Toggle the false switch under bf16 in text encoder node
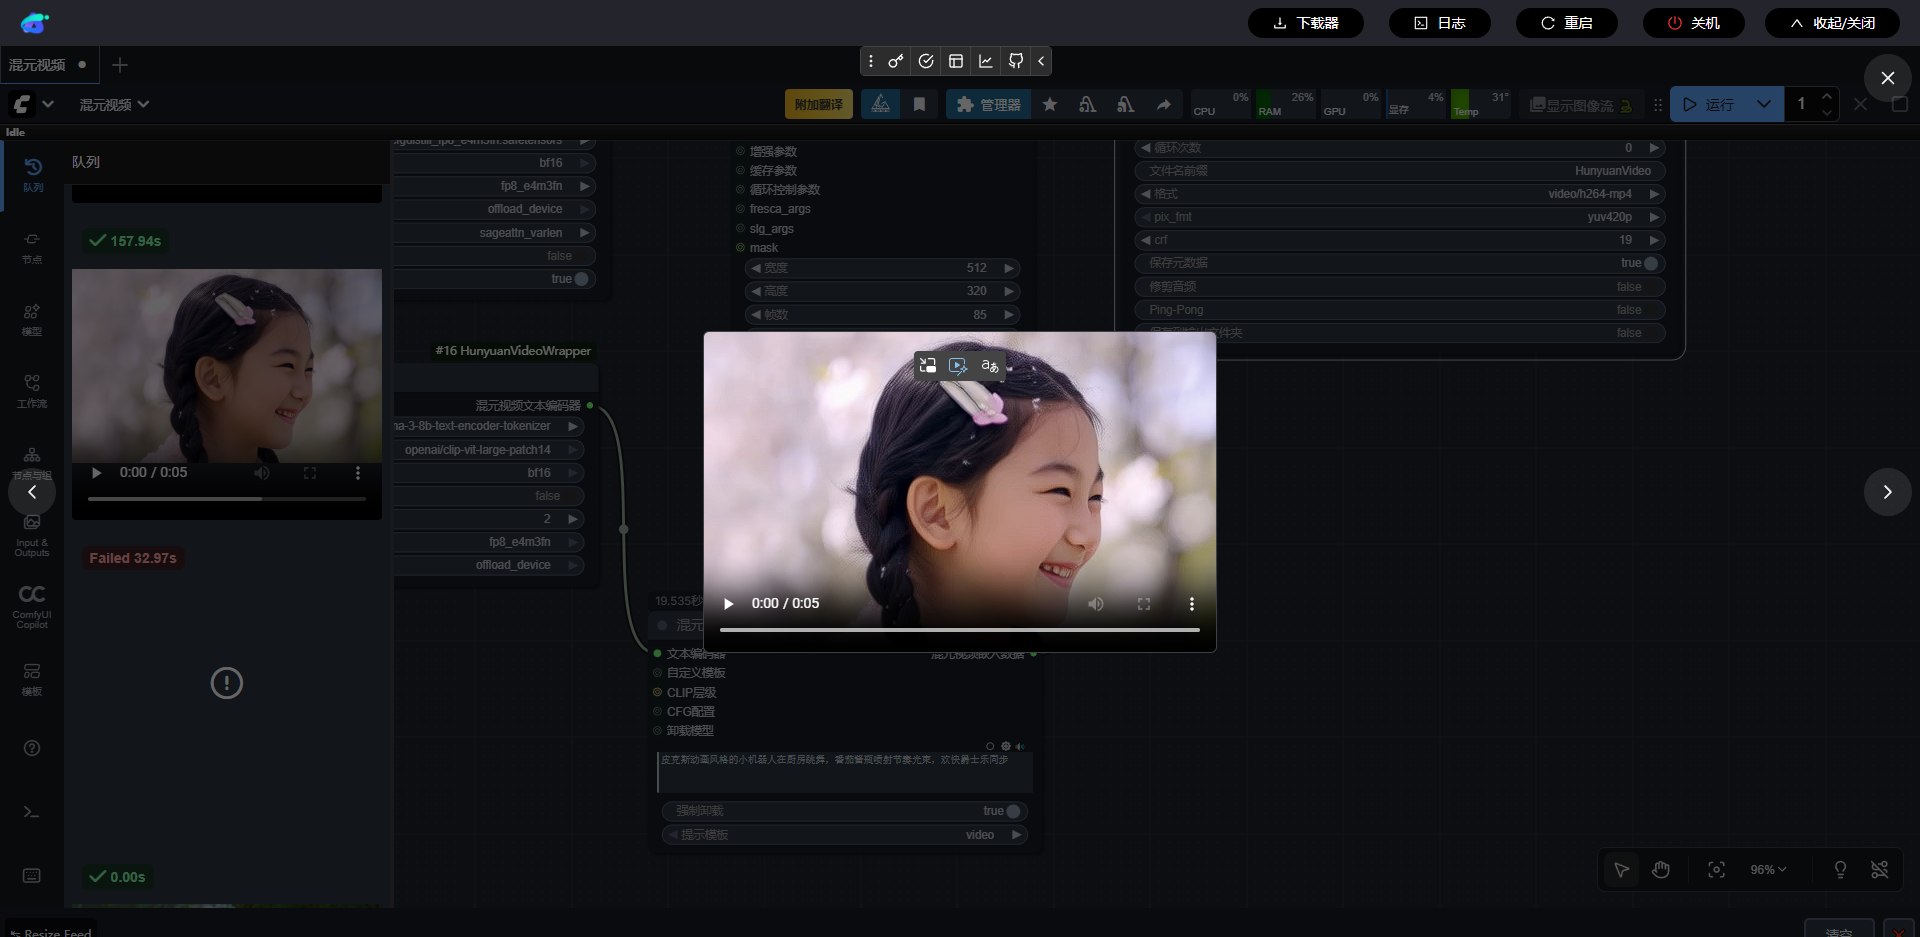 pyautogui.click(x=489, y=496)
